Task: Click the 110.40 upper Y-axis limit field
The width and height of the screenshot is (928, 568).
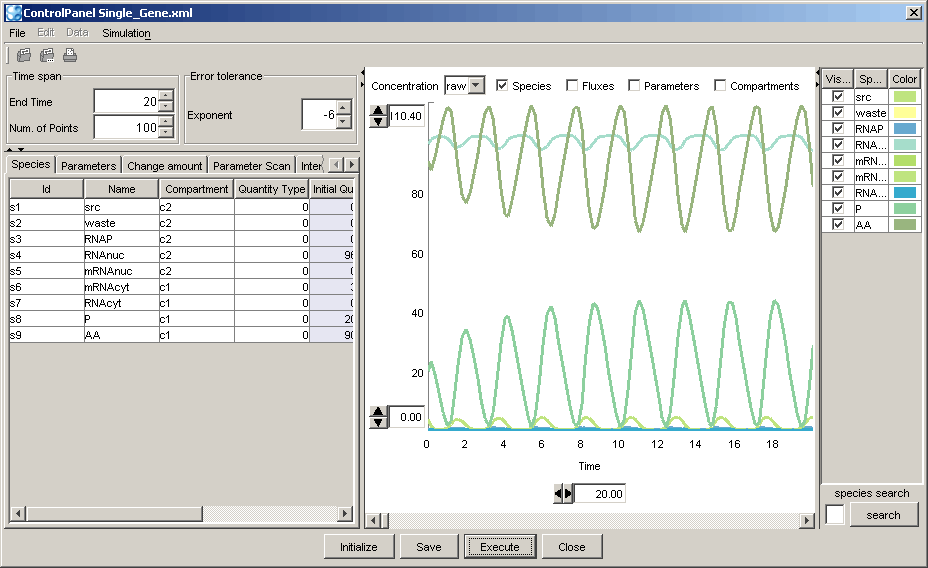Action: pos(405,116)
